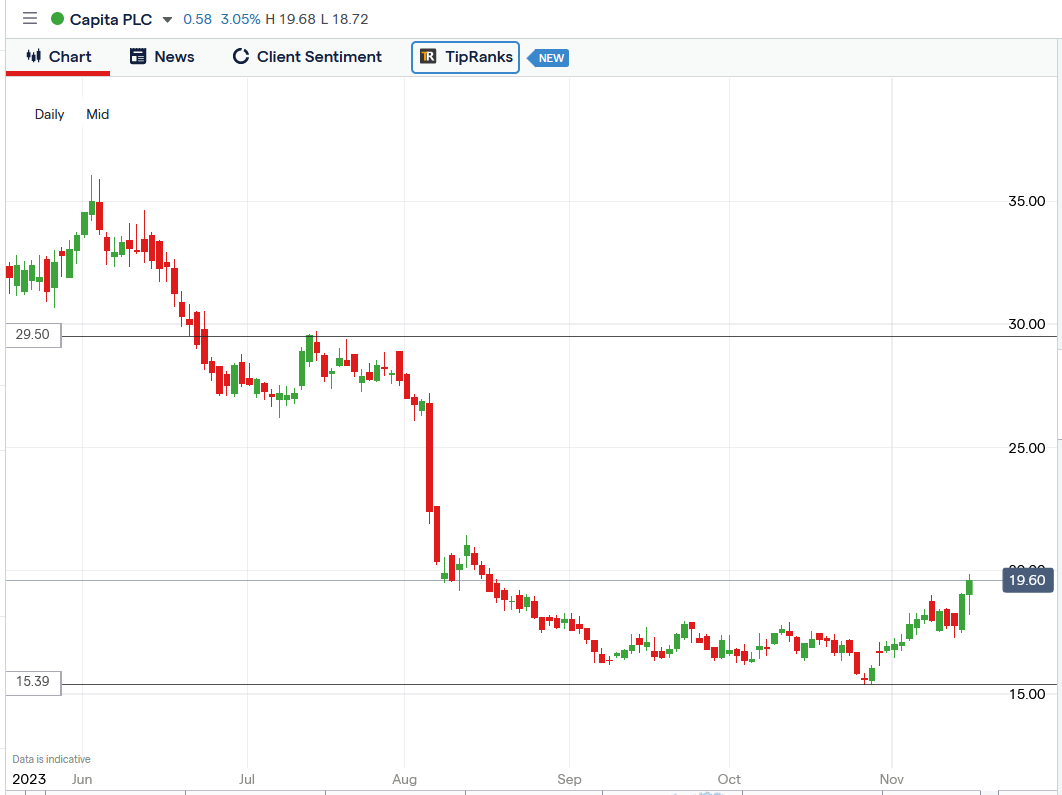1062x795 pixels.
Task: Click the 0.58 price change value
Action: 198,19
